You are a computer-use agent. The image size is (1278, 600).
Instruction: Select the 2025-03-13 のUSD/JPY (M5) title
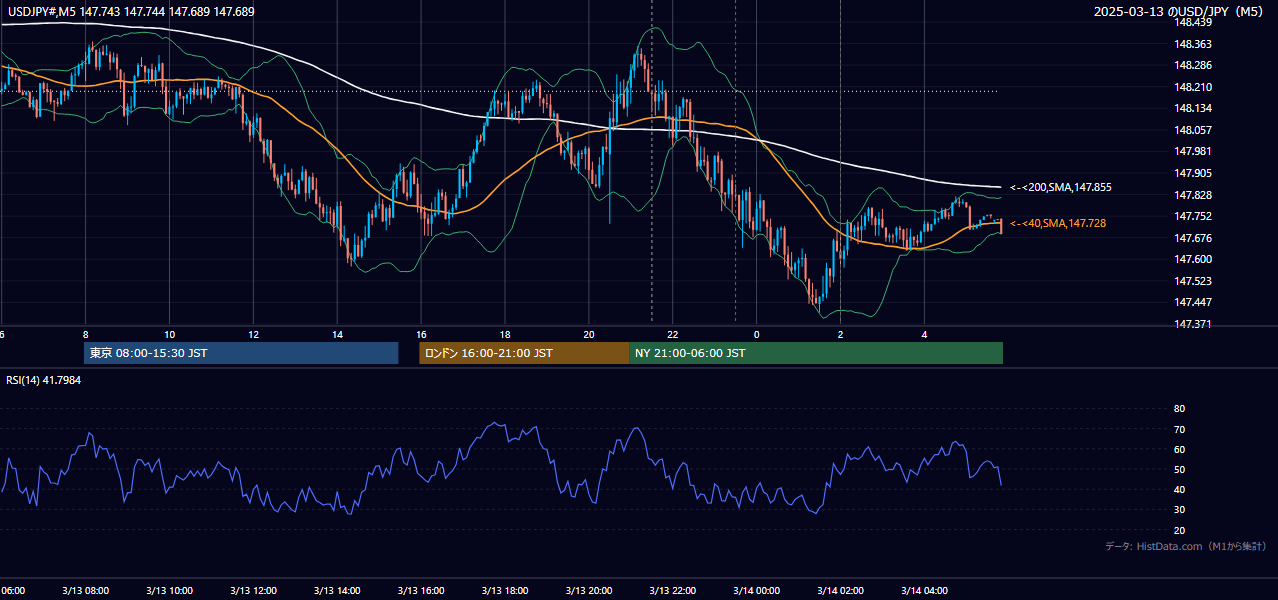1180,12
